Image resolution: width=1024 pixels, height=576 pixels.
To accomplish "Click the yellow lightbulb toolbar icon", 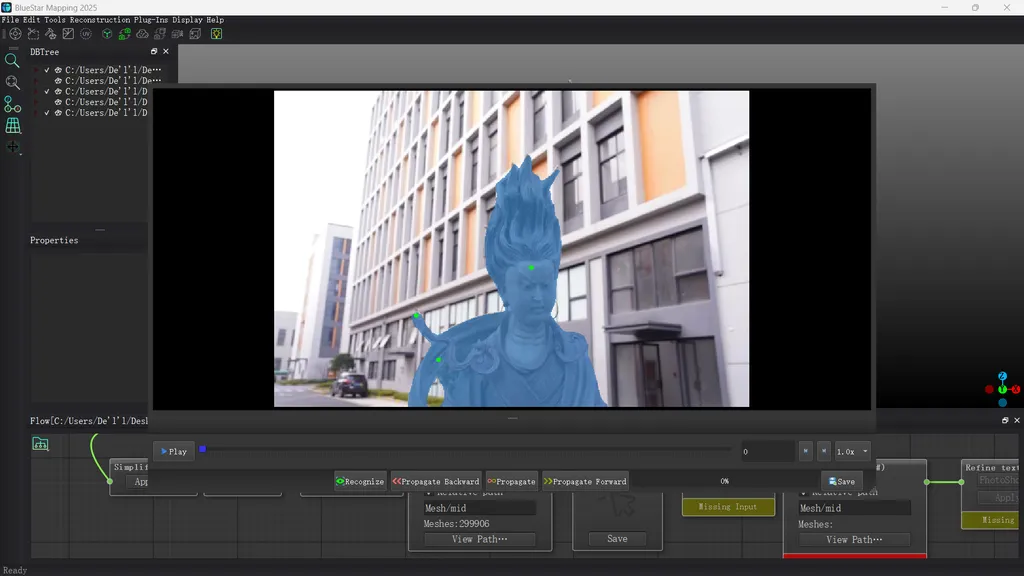I will (x=216, y=34).
